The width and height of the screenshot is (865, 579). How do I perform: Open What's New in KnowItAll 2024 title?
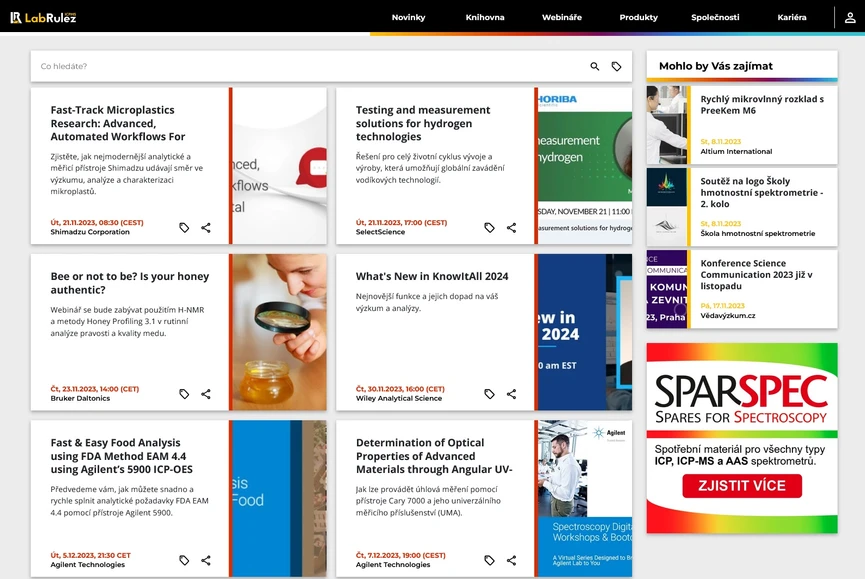[x=432, y=276]
